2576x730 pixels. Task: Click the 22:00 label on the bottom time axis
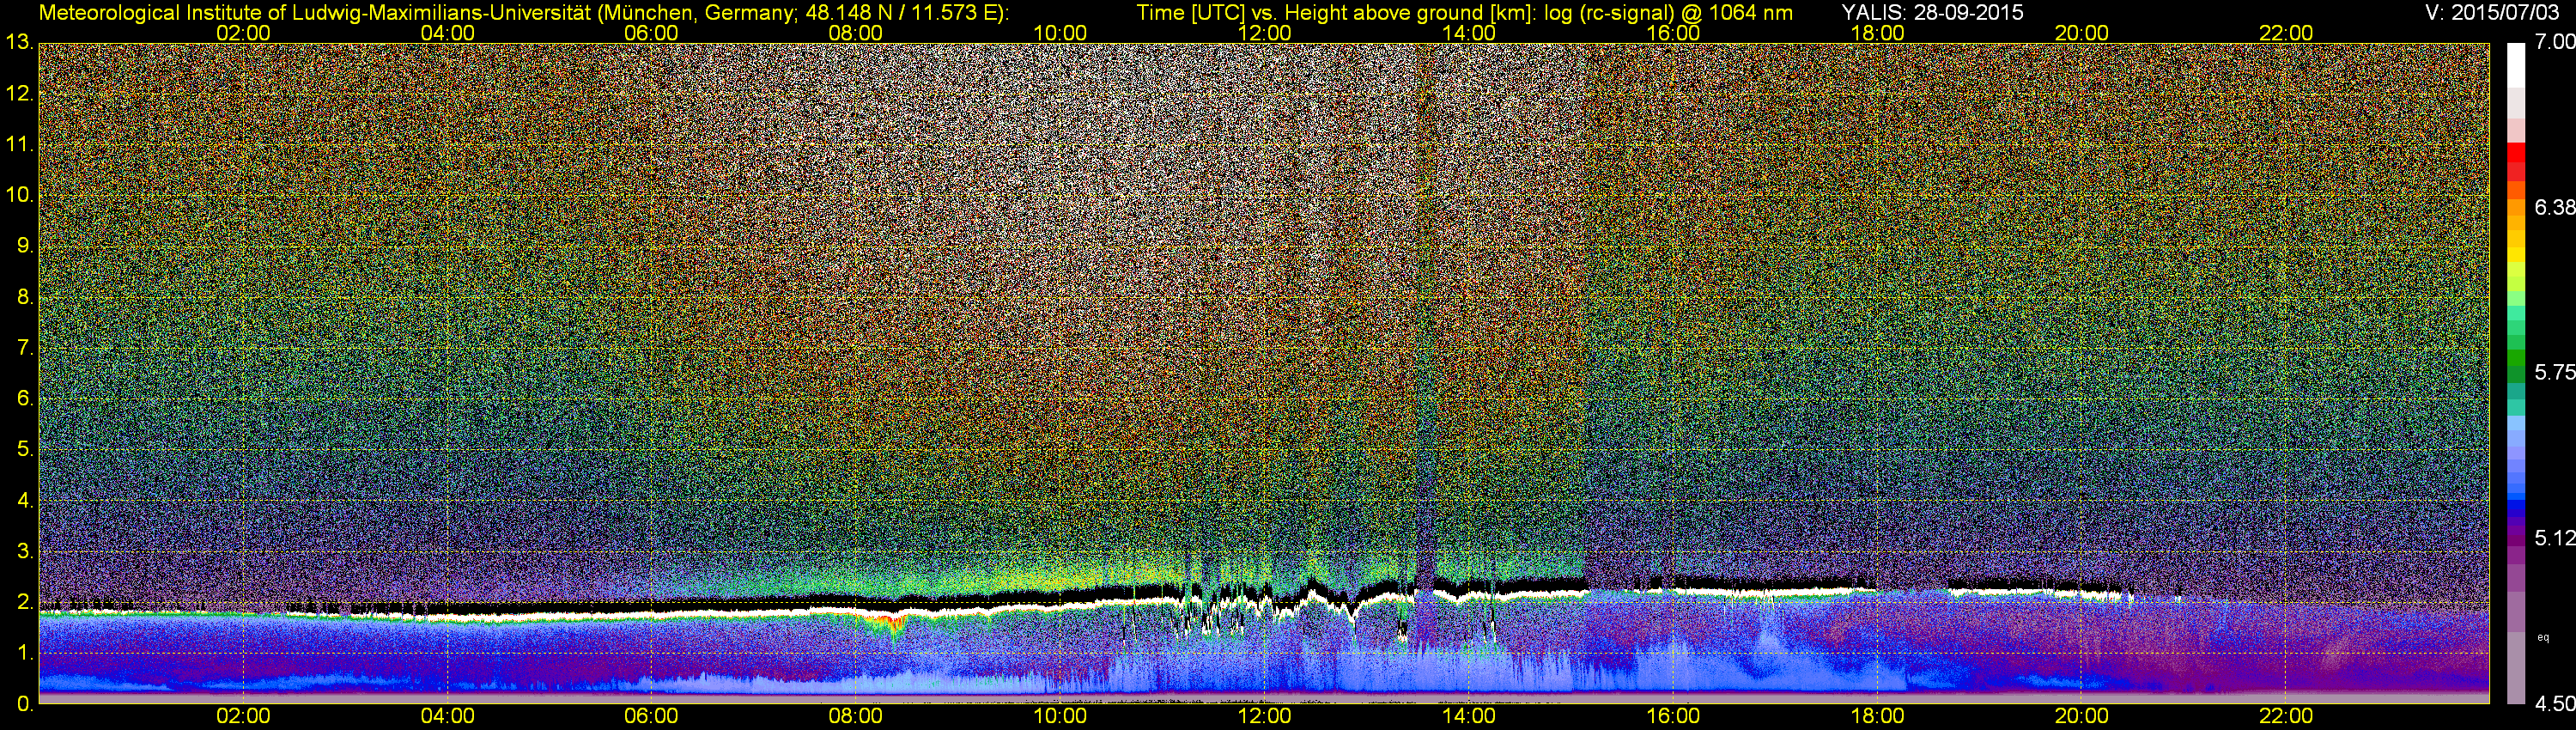coord(2286,716)
